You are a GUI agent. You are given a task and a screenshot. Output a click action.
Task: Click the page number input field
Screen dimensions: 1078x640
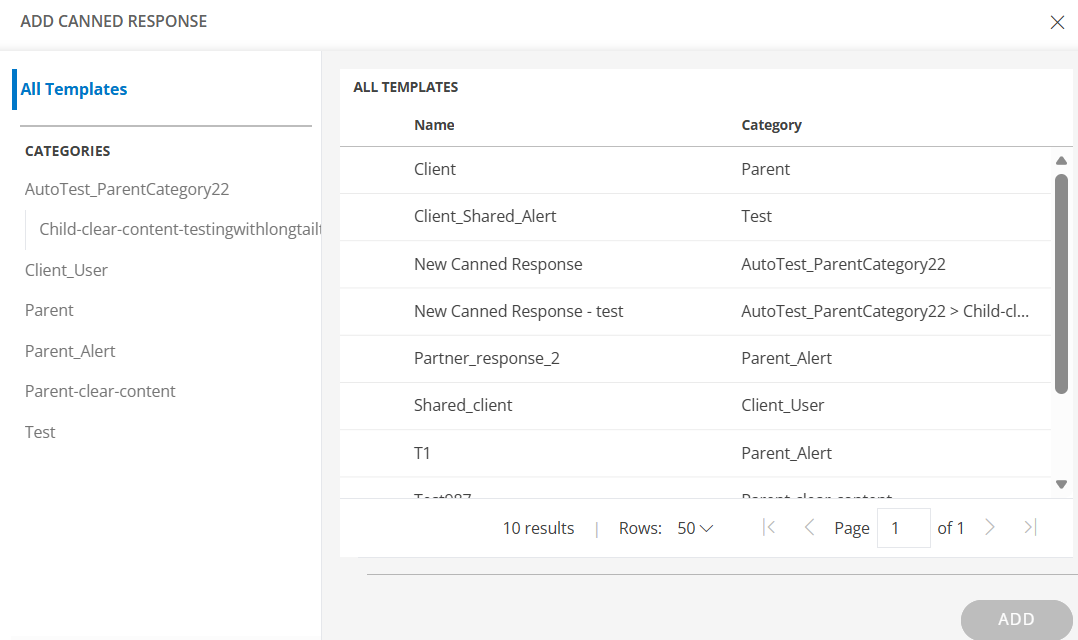pyautogui.click(x=903, y=528)
